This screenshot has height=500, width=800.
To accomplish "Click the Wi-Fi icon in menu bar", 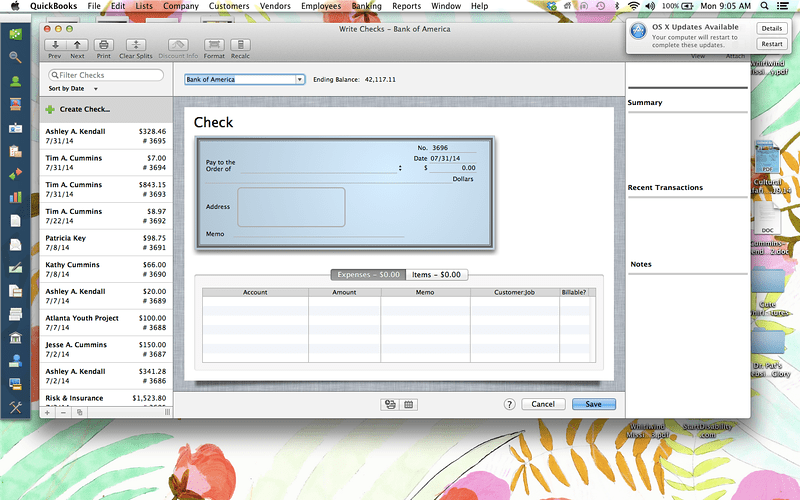I will (633, 6).
